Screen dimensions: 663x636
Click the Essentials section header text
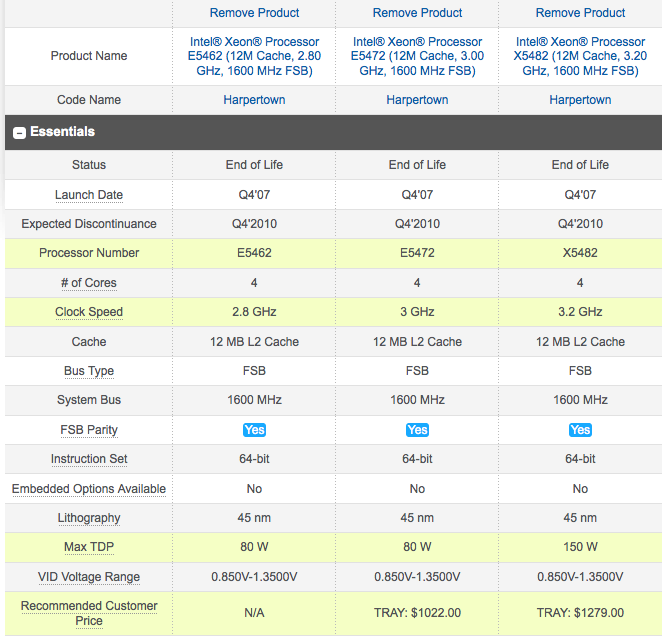pos(63,132)
